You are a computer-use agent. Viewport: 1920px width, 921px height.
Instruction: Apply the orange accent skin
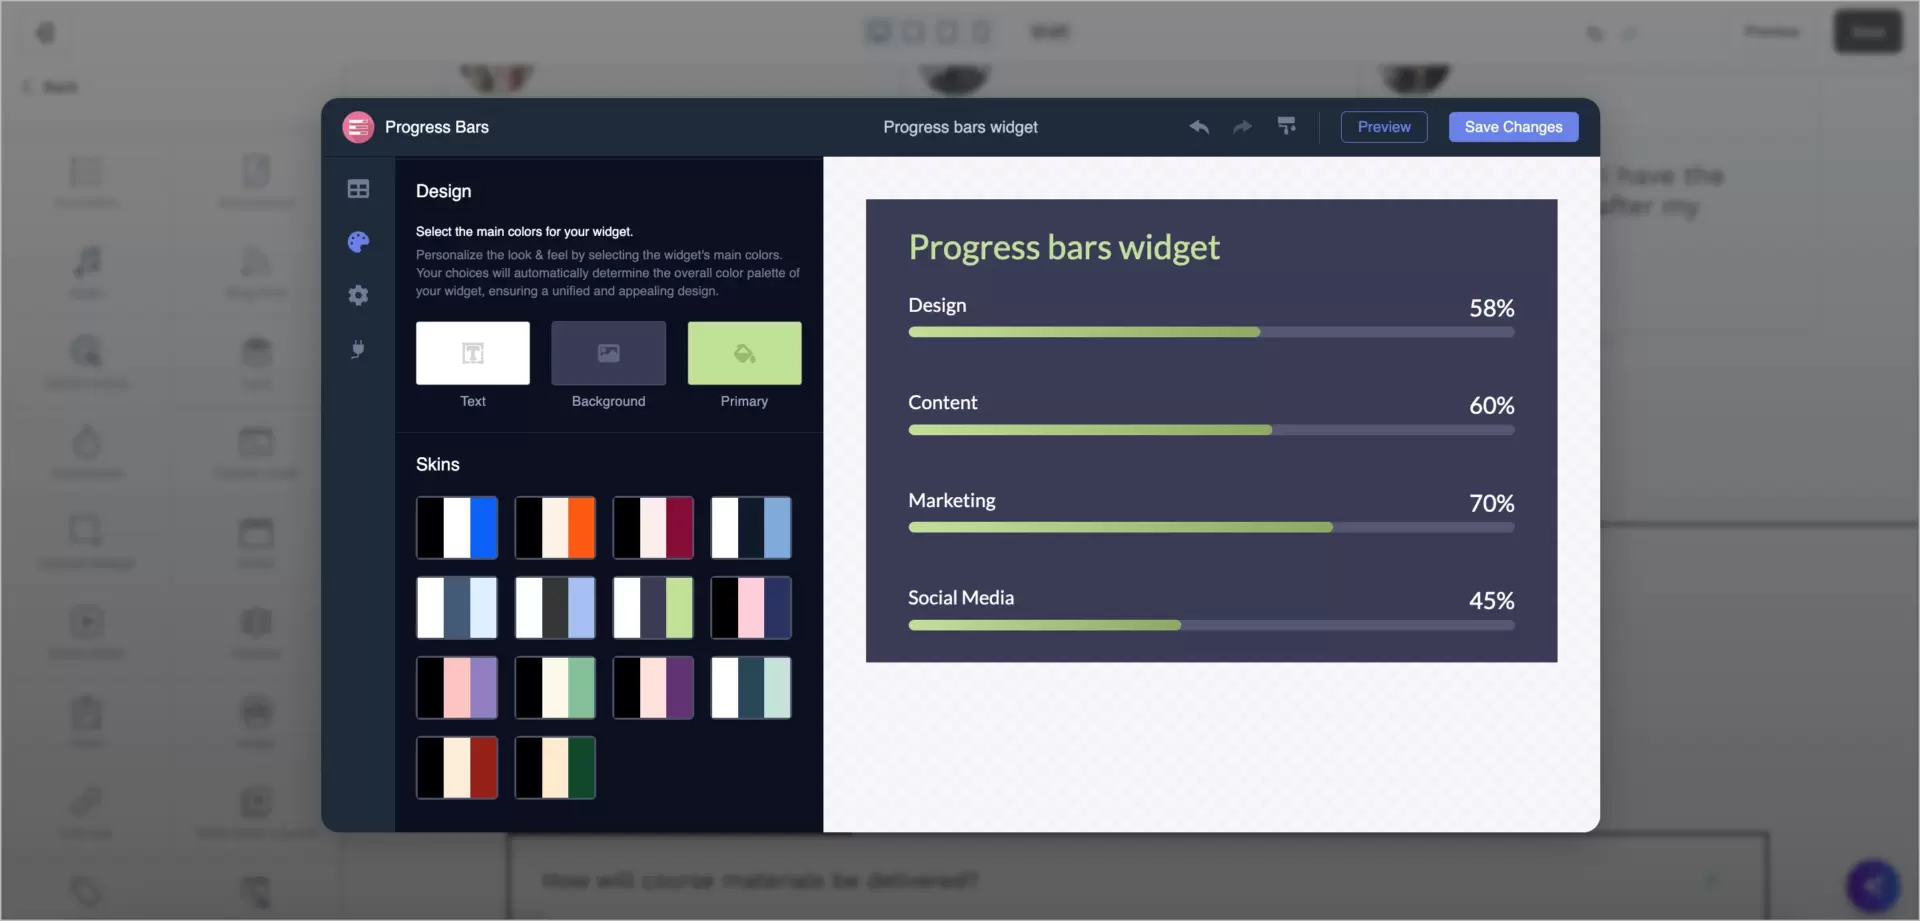pyautogui.click(x=554, y=527)
